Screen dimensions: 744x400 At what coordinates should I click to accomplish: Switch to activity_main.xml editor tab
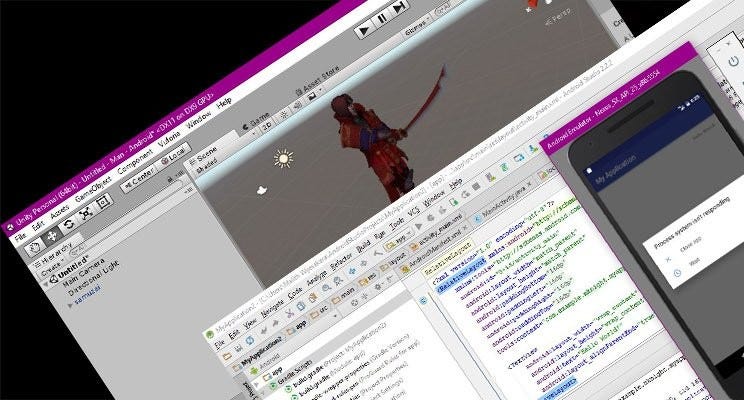(x=439, y=232)
